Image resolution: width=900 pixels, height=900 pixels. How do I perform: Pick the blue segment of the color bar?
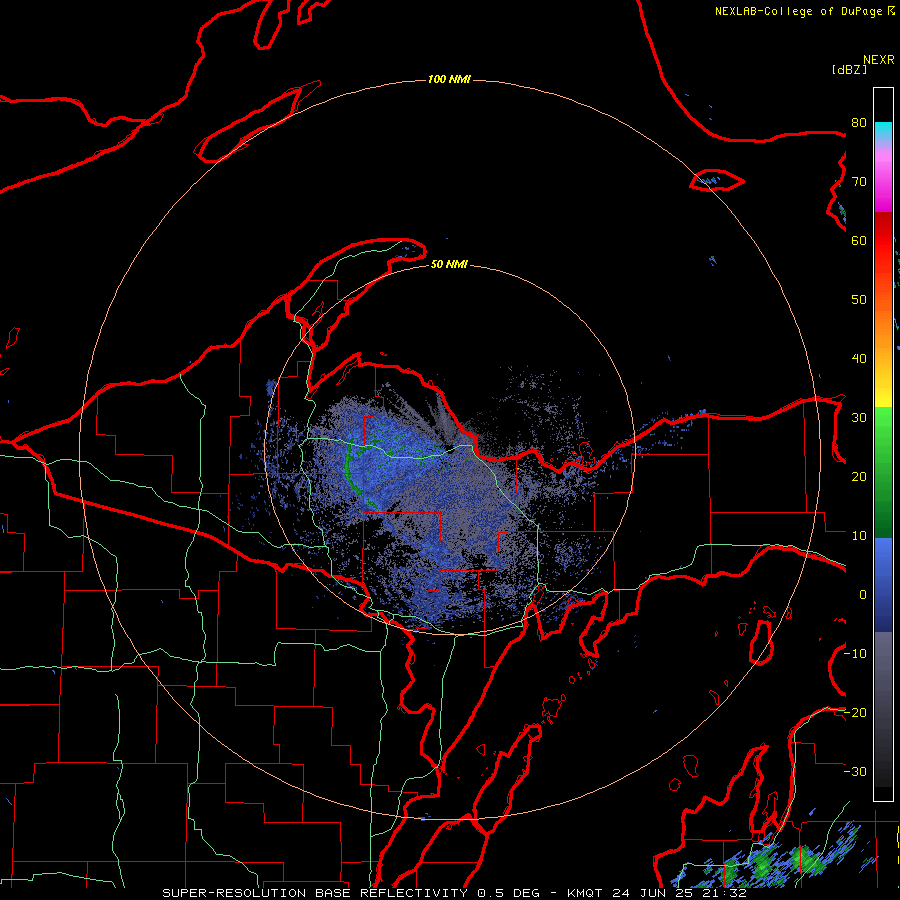click(x=883, y=585)
